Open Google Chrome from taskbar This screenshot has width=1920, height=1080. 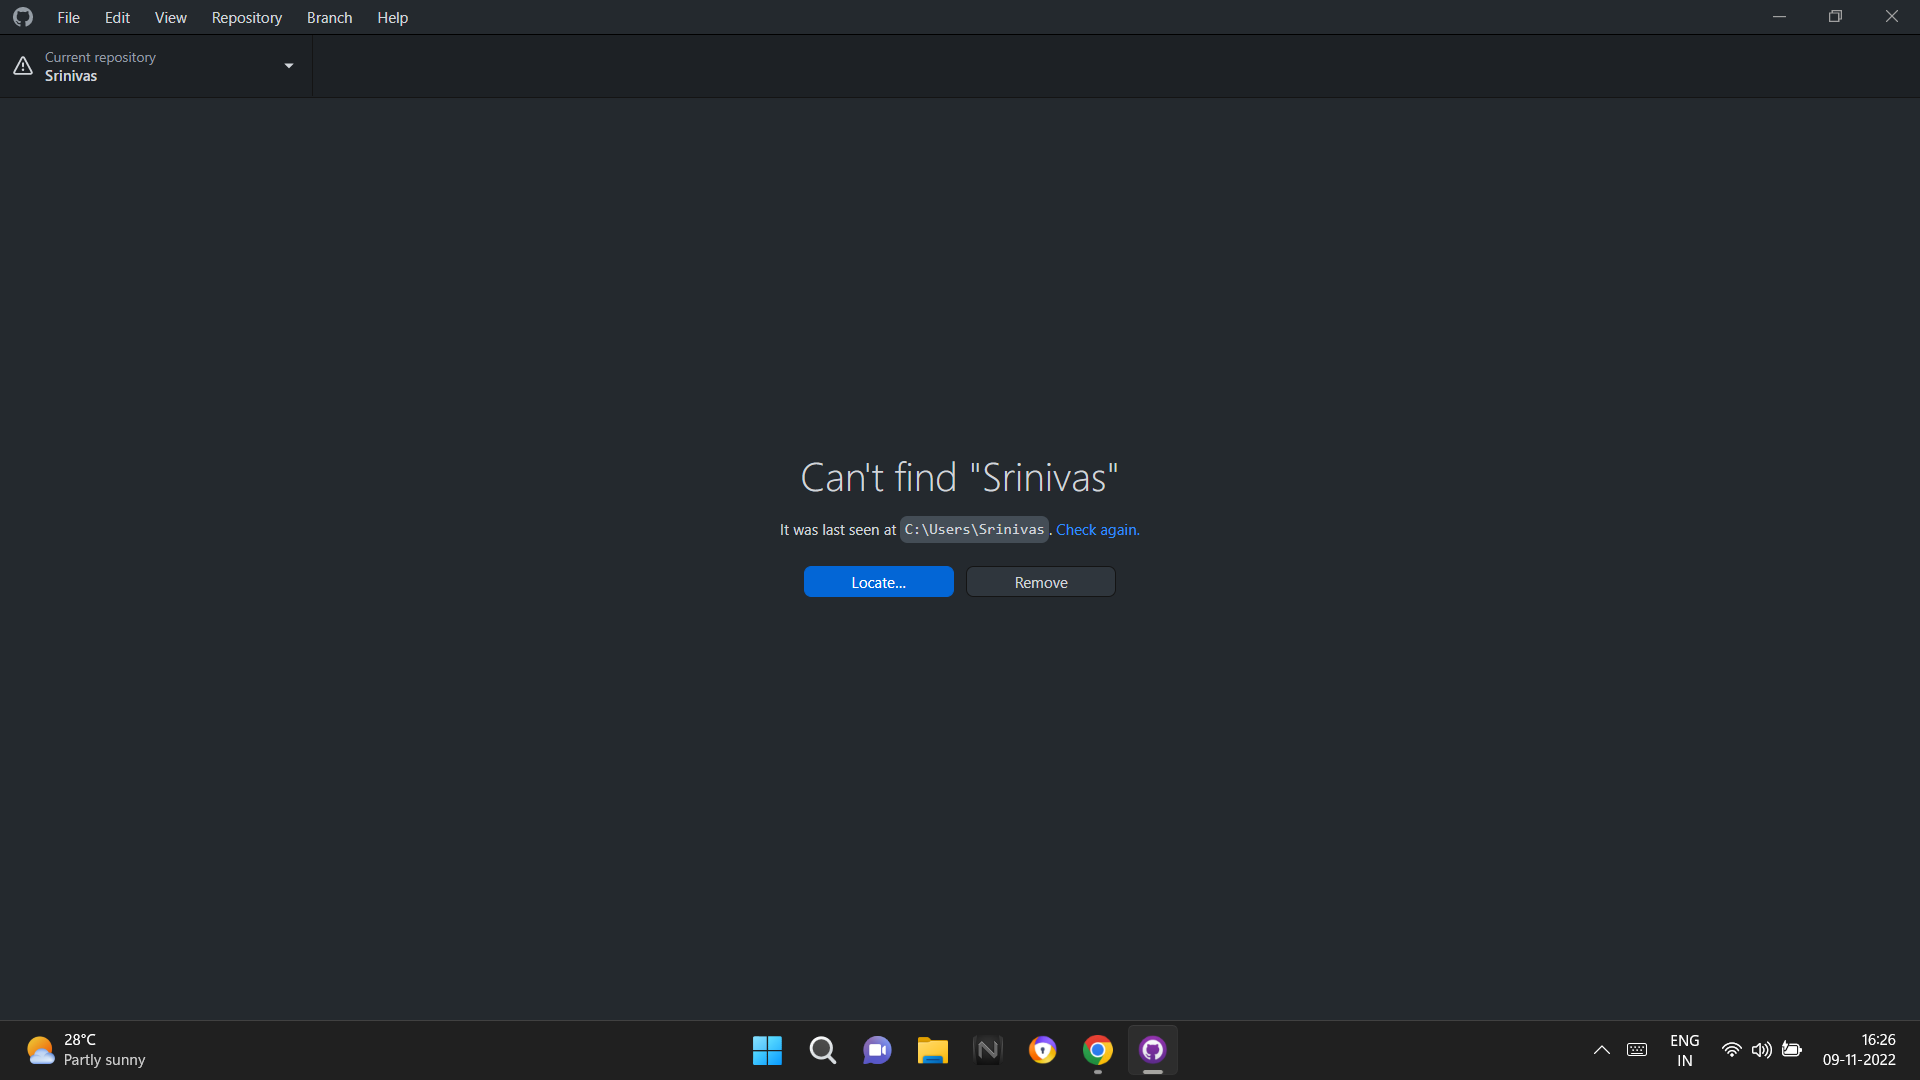1097,1050
